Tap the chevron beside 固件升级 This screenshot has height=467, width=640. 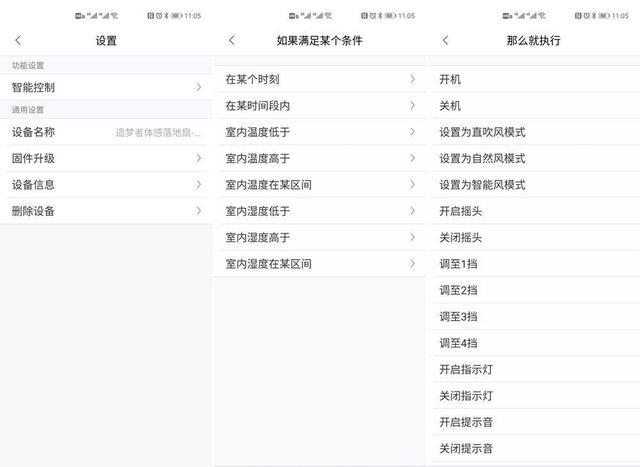199,158
